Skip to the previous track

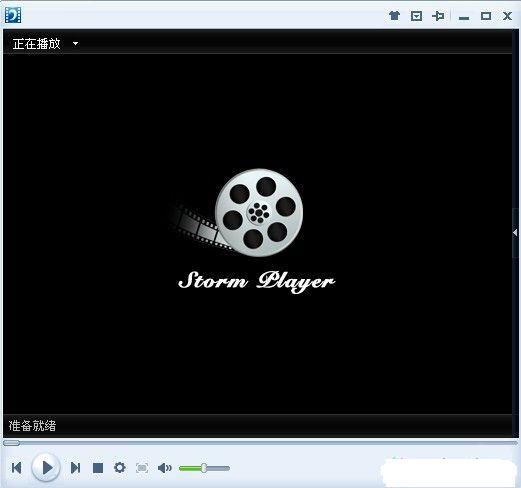(17, 468)
